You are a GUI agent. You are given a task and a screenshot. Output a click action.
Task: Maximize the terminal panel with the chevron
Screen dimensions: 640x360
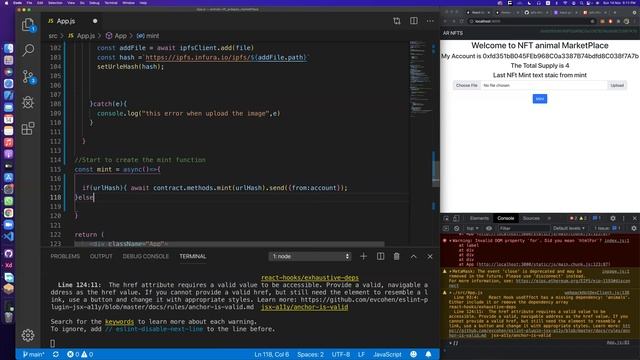pos(413,256)
